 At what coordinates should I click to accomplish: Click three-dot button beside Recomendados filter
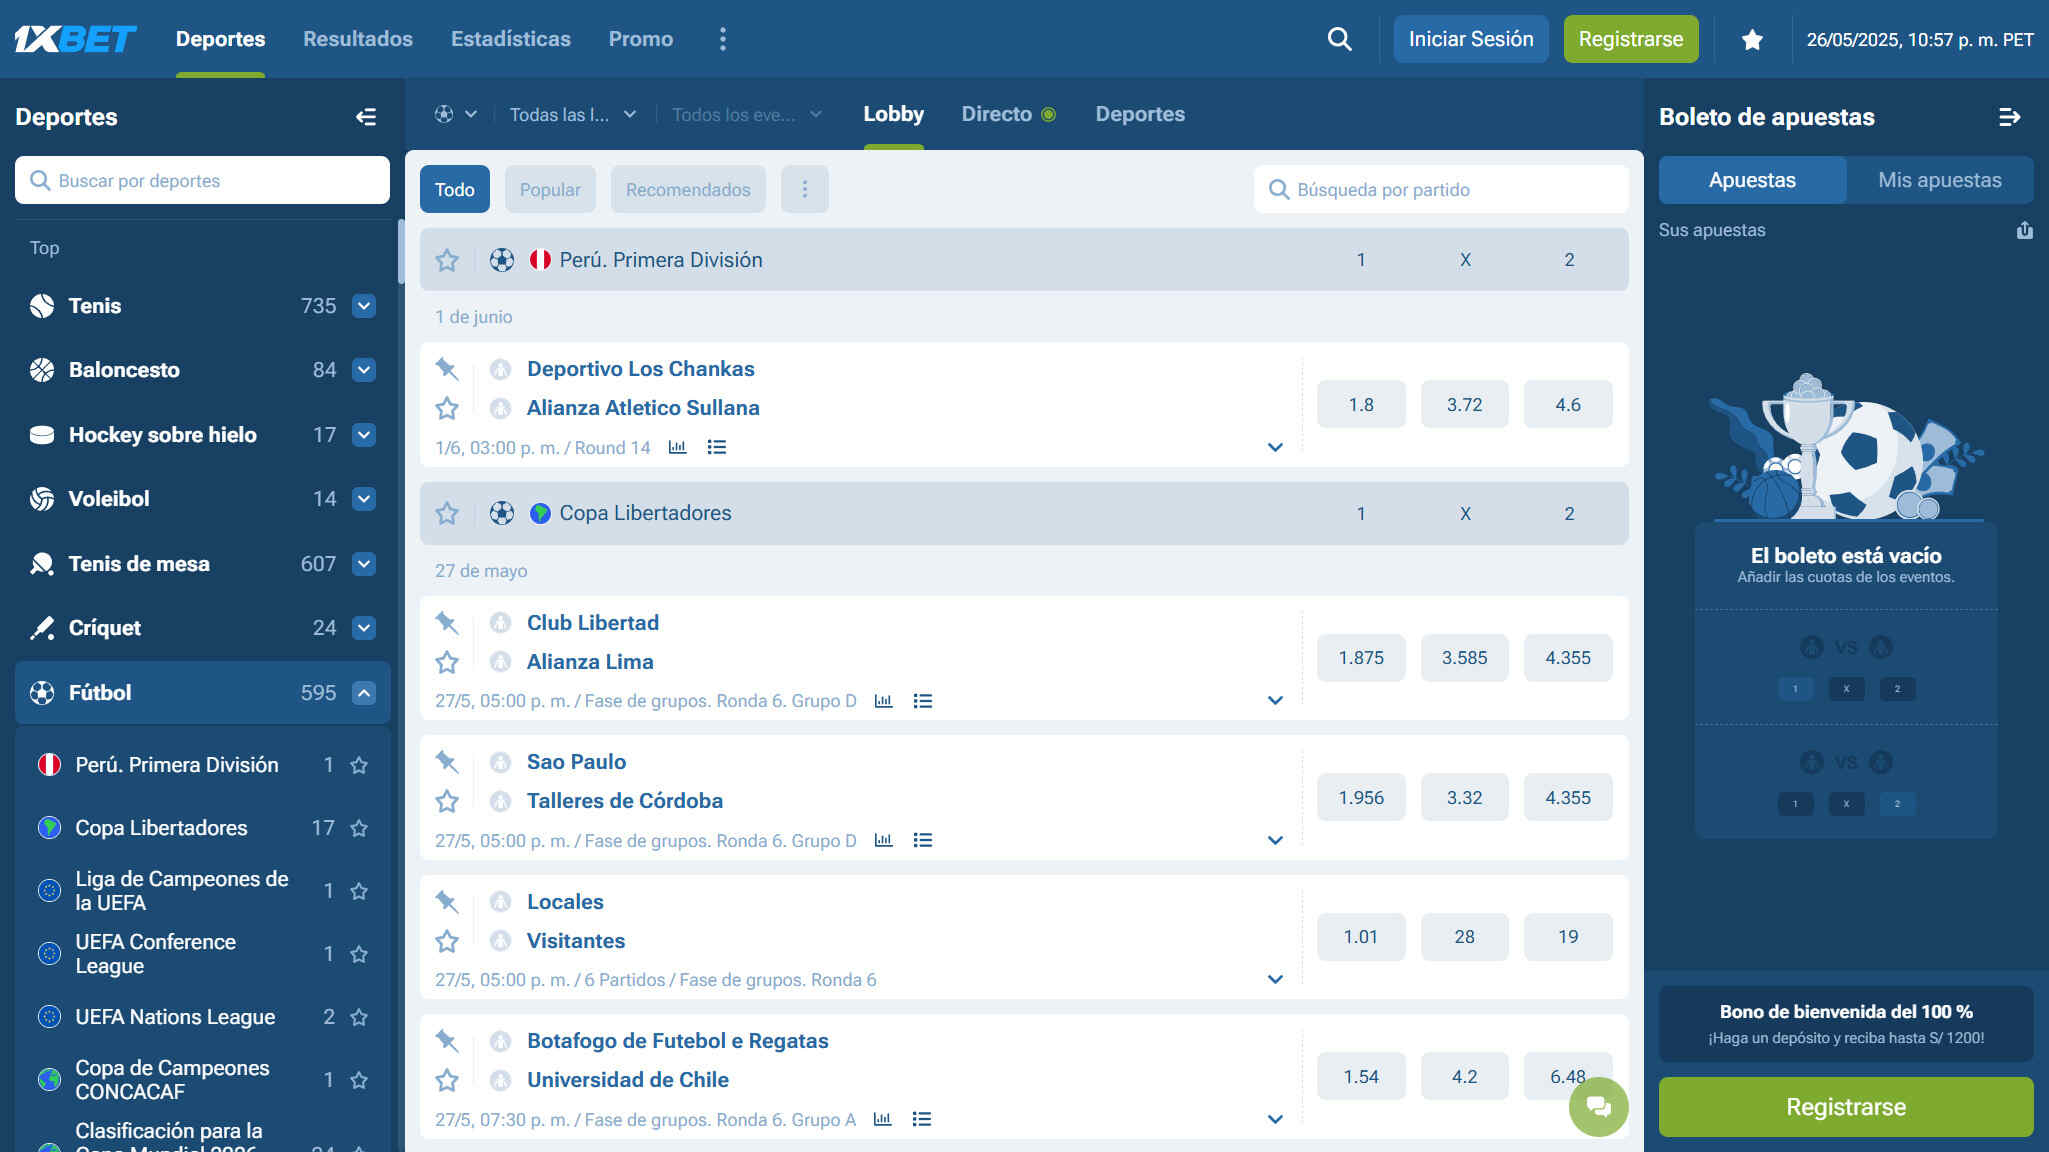(804, 189)
